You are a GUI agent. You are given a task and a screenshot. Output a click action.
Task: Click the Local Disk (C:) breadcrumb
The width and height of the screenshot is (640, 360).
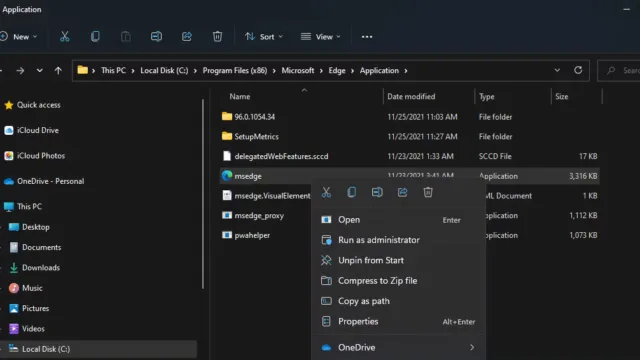click(x=164, y=71)
